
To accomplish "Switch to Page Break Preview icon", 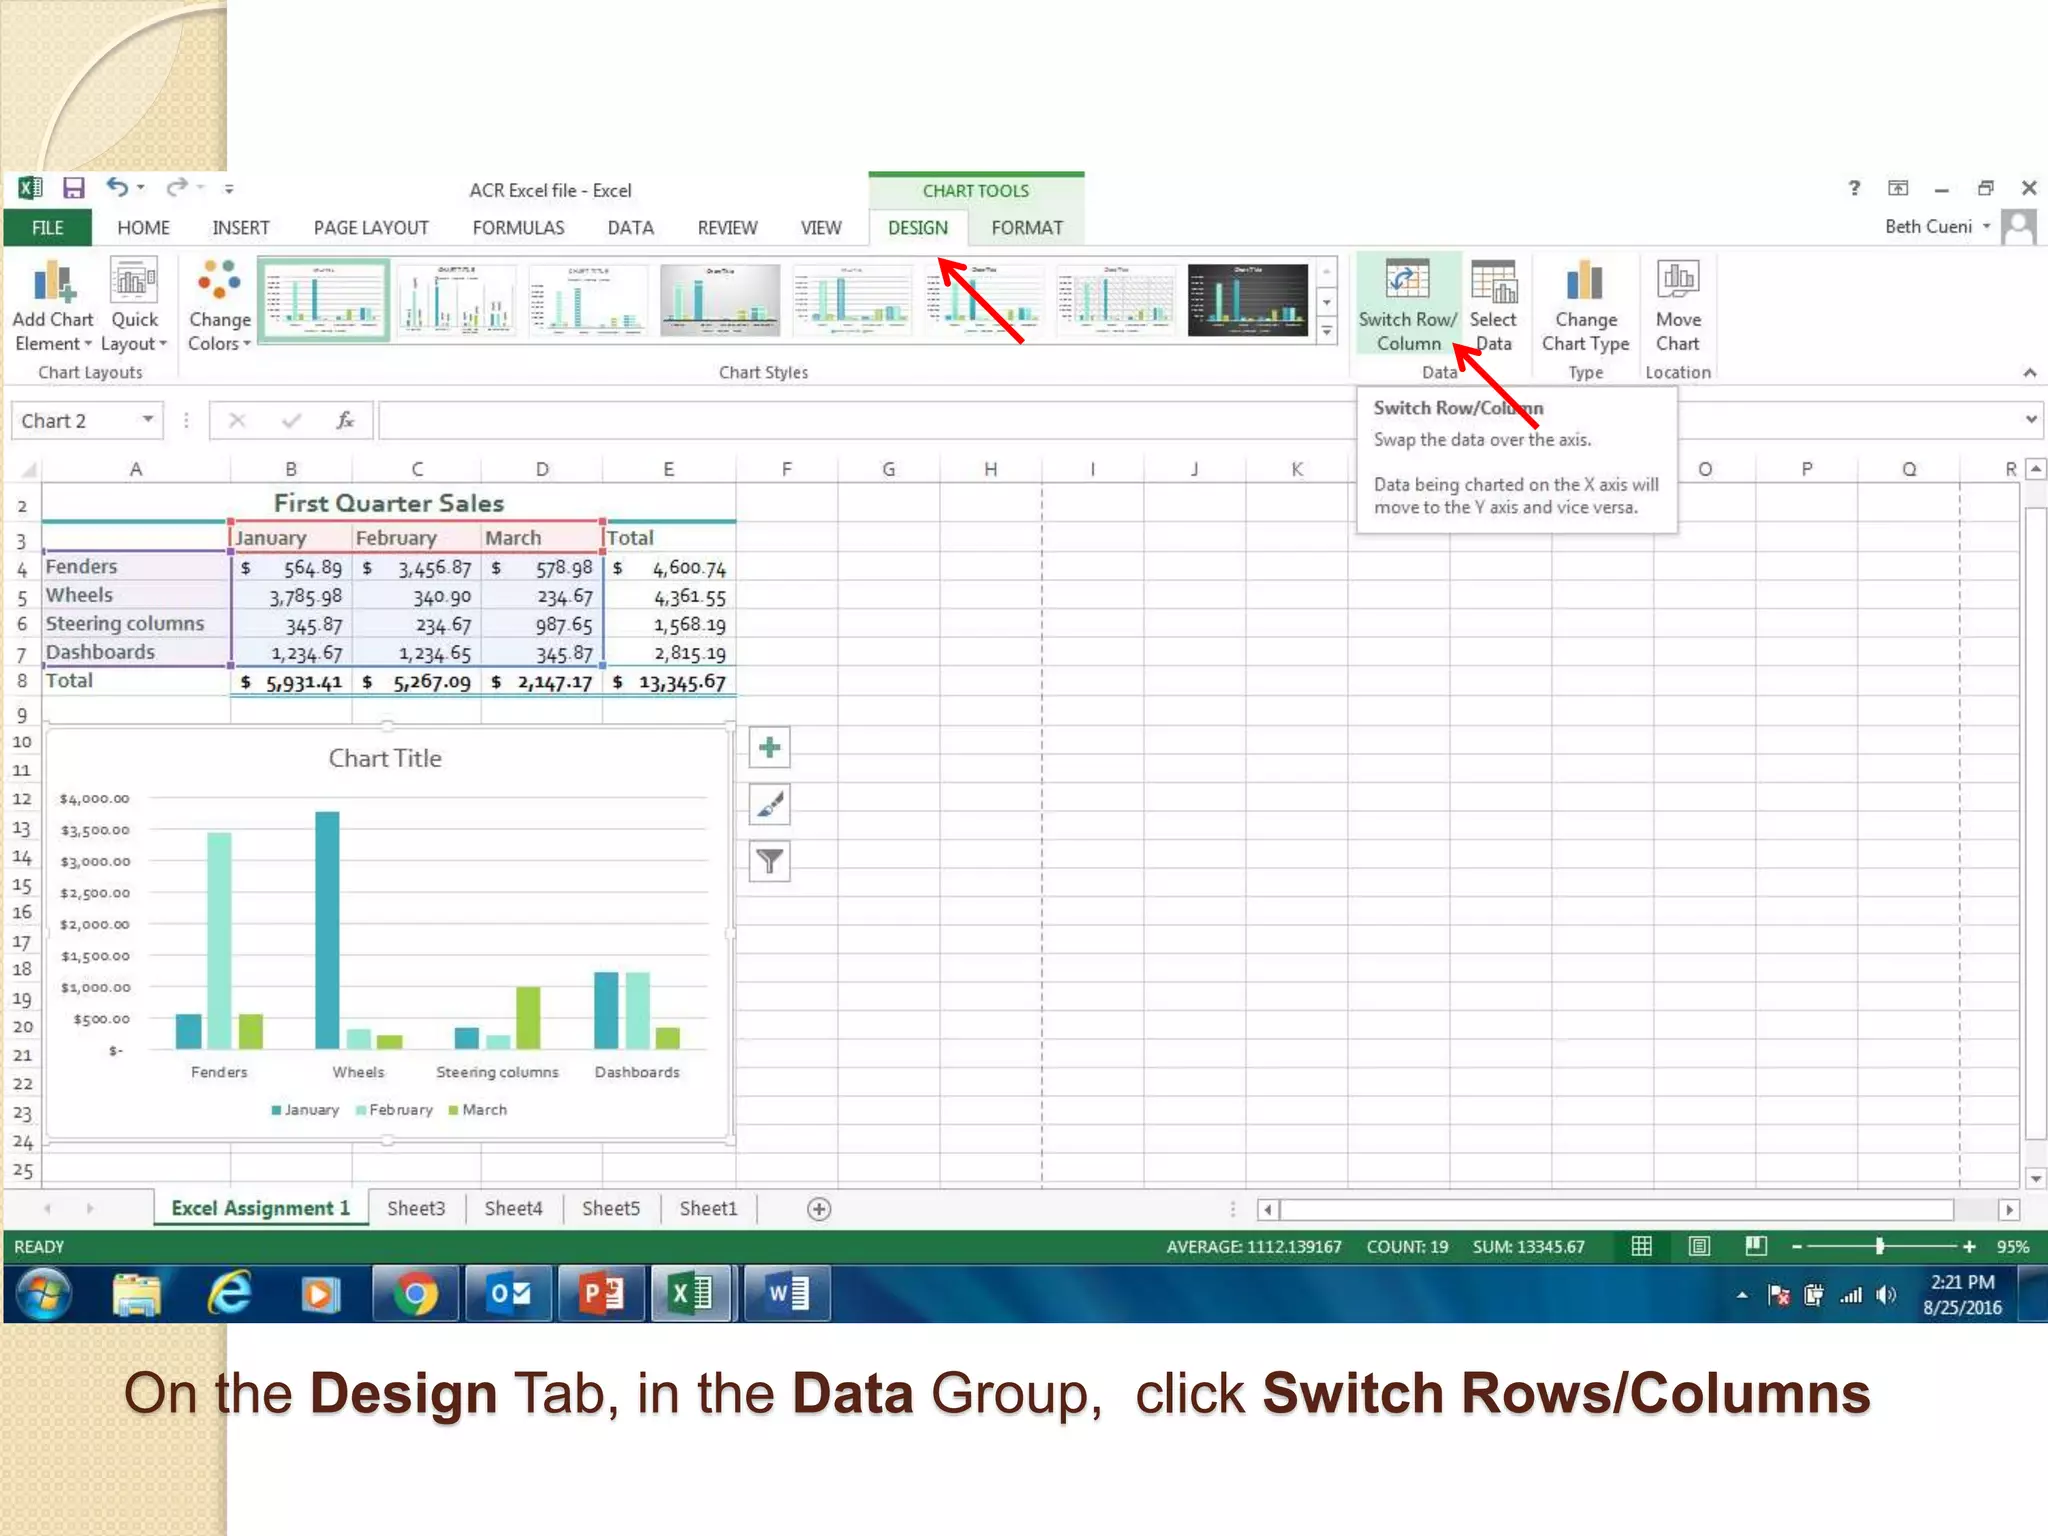I will click(1755, 1246).
